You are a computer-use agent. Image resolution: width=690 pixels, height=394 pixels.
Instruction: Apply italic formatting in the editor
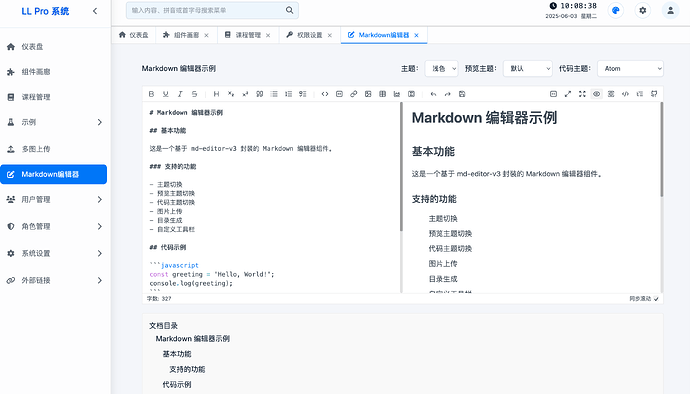180,94
